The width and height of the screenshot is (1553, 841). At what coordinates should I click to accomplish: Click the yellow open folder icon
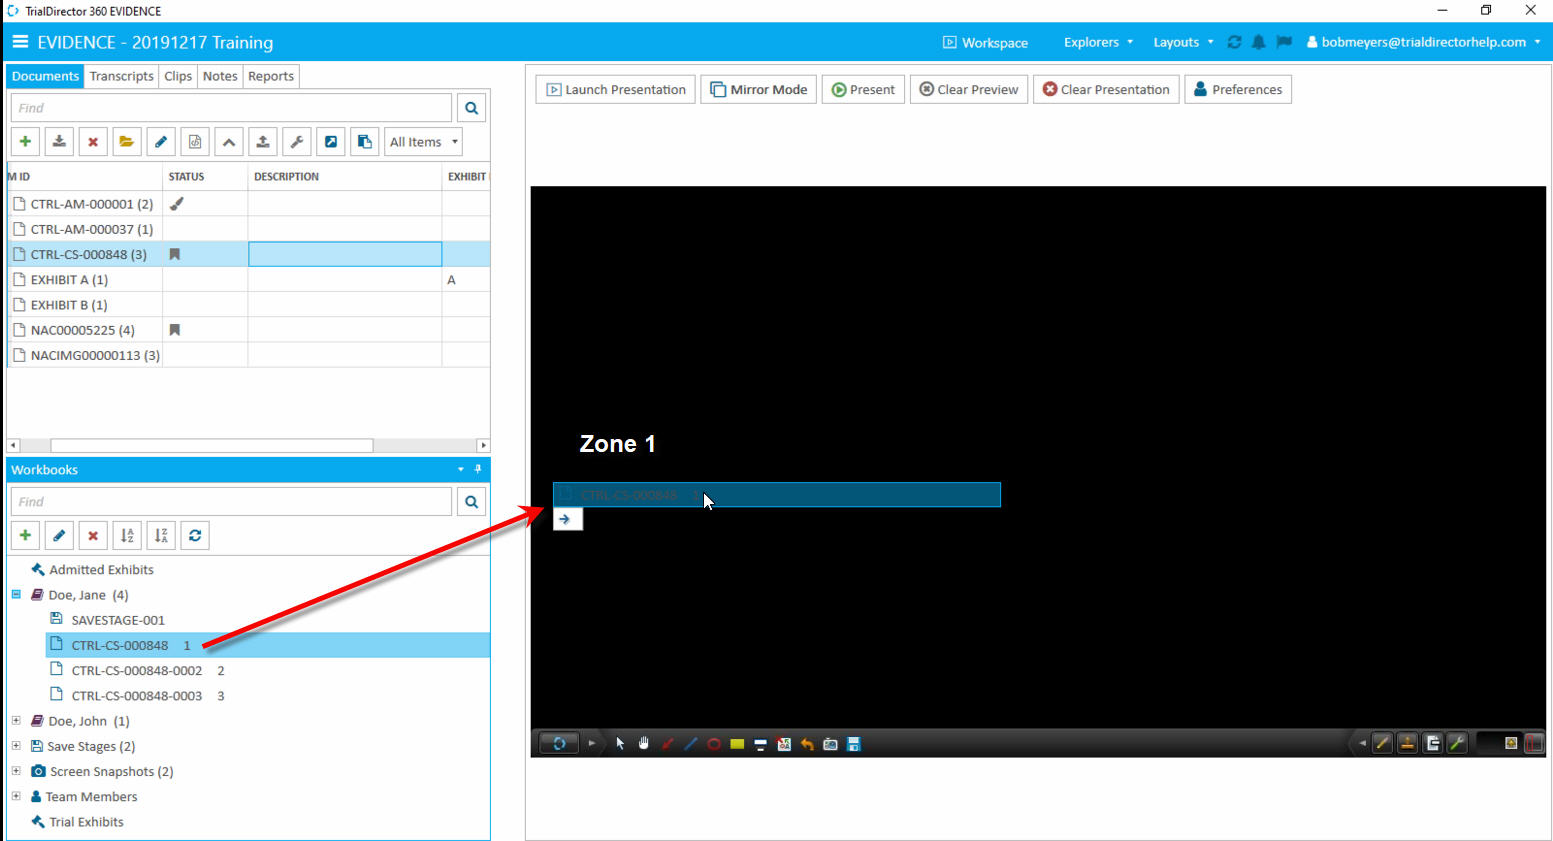click(127, 142)
